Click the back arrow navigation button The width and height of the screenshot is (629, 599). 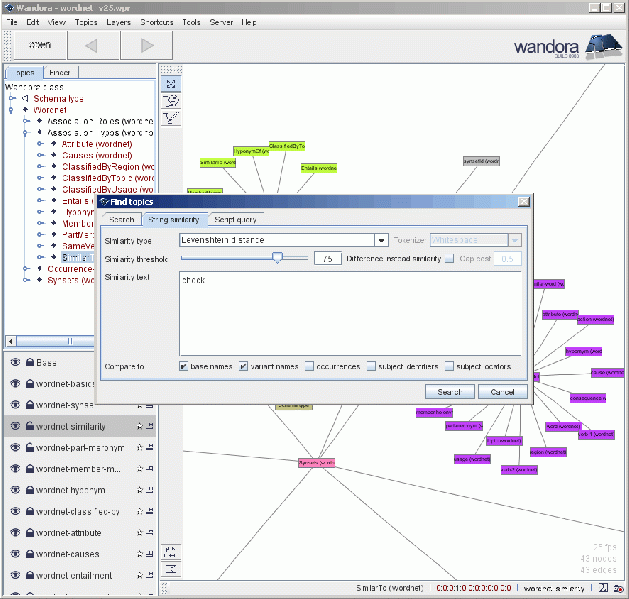90,45
